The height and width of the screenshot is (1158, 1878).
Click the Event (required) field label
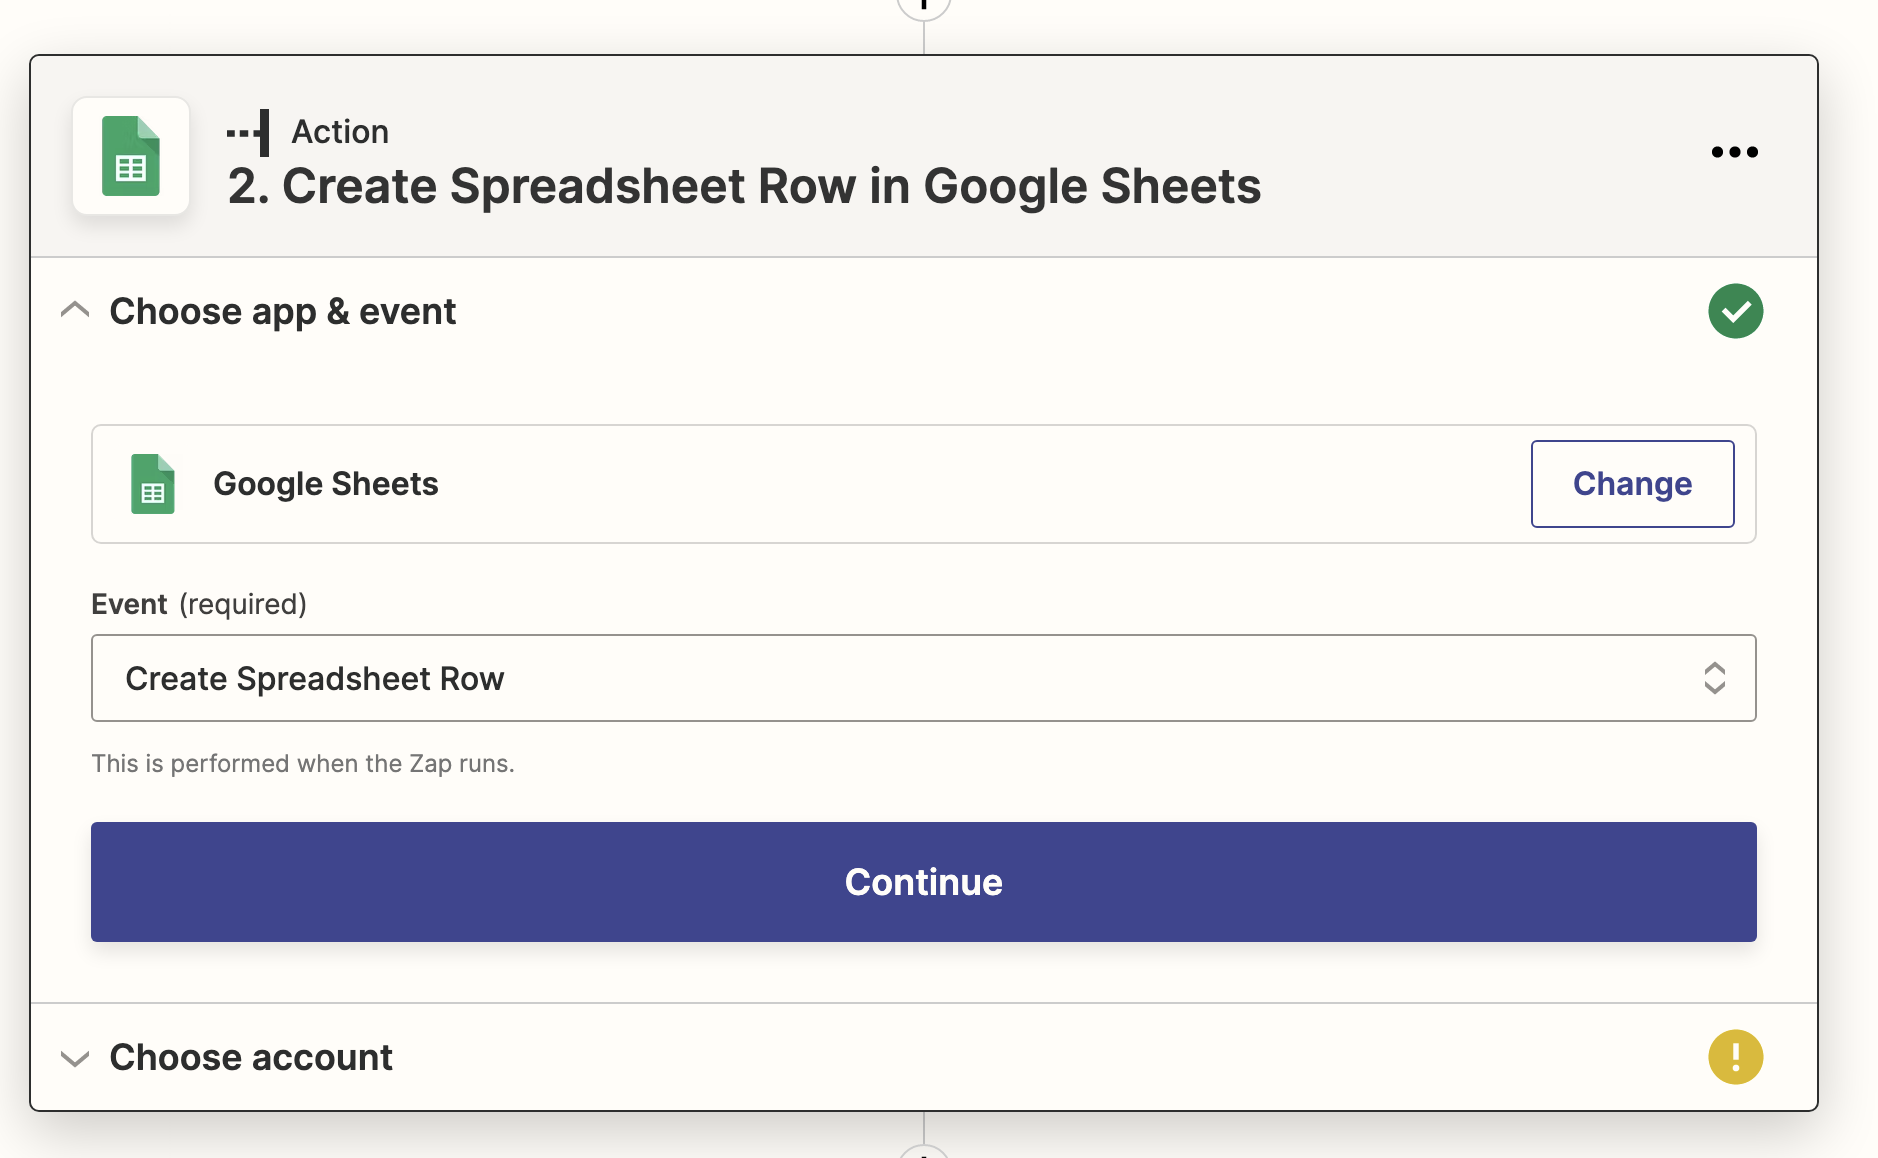coord(199,604)
